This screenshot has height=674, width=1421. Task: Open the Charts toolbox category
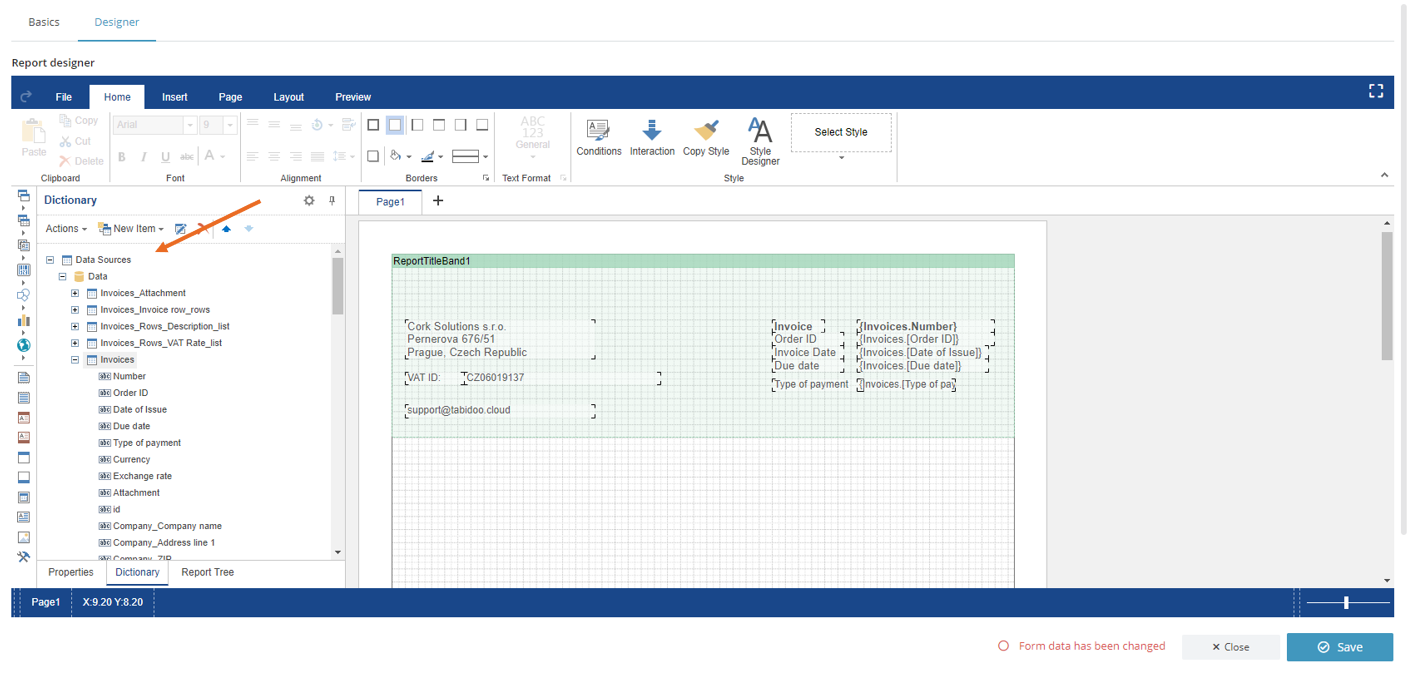click(24, 320)
